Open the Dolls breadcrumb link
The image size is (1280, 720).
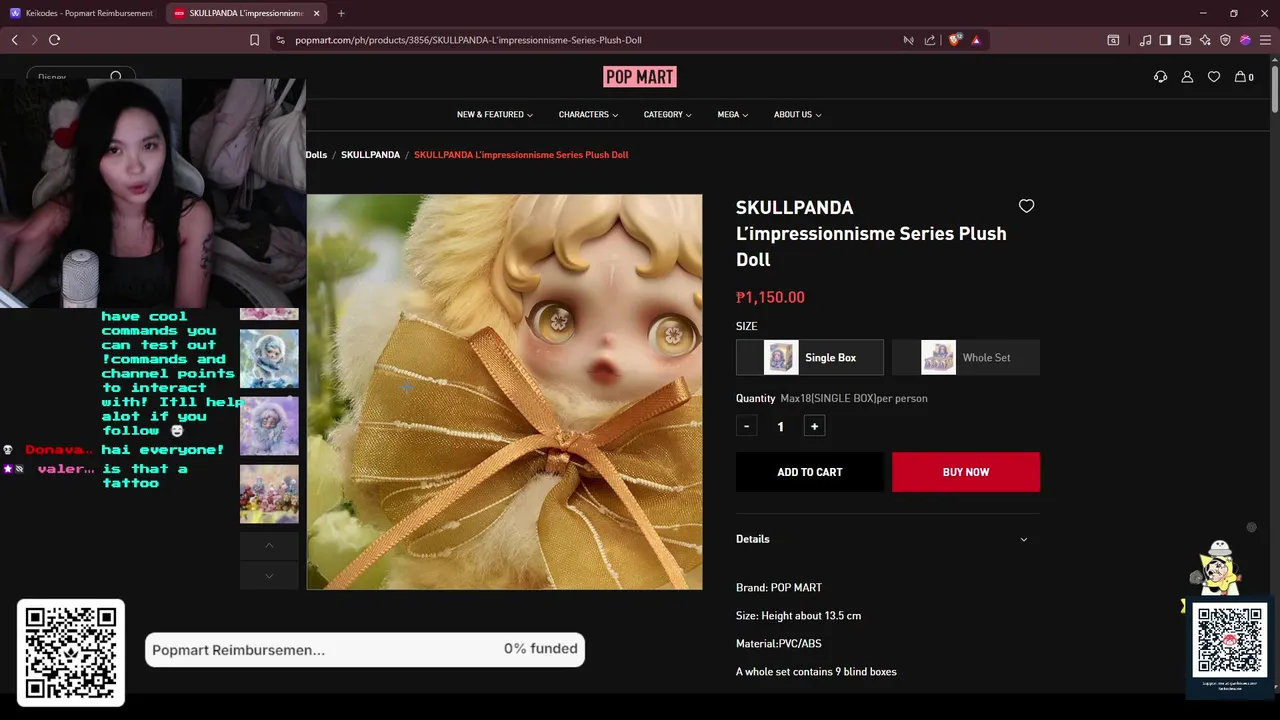(x=316, y=155)
